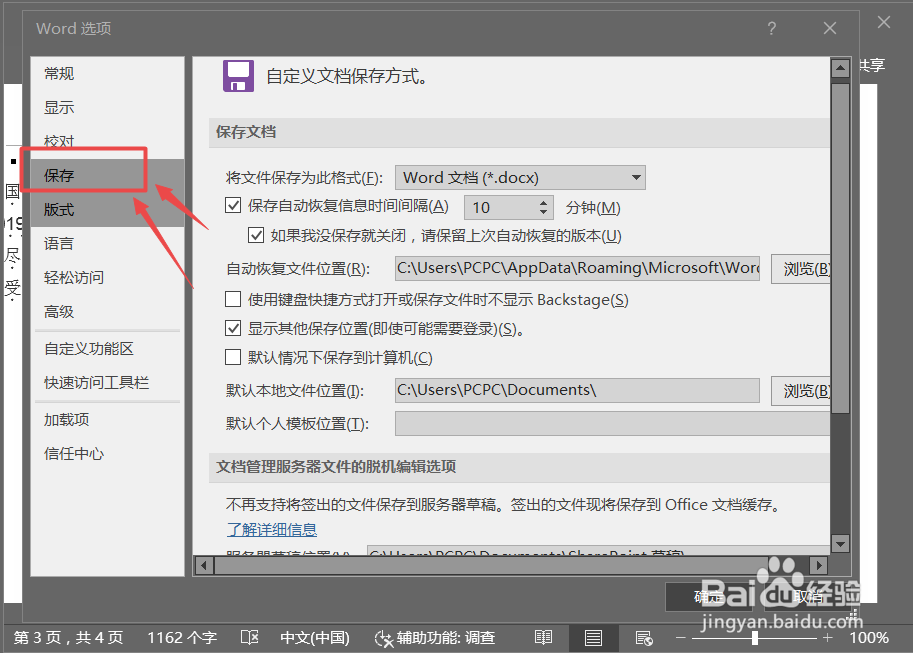Open the 了解详细信息 link
The width and height of the screenshot is (913, 653).
tap(271, 530)
